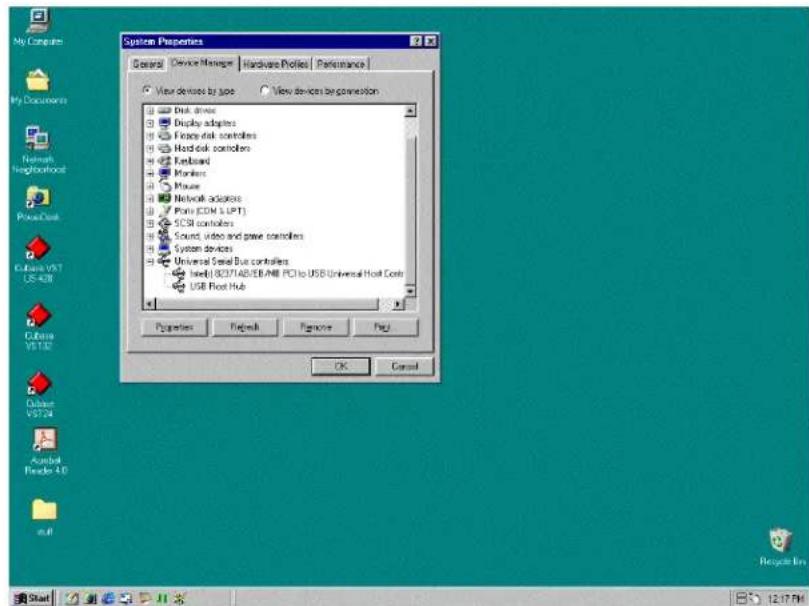Click the Hard disk controllers icon

click(165, 148)
